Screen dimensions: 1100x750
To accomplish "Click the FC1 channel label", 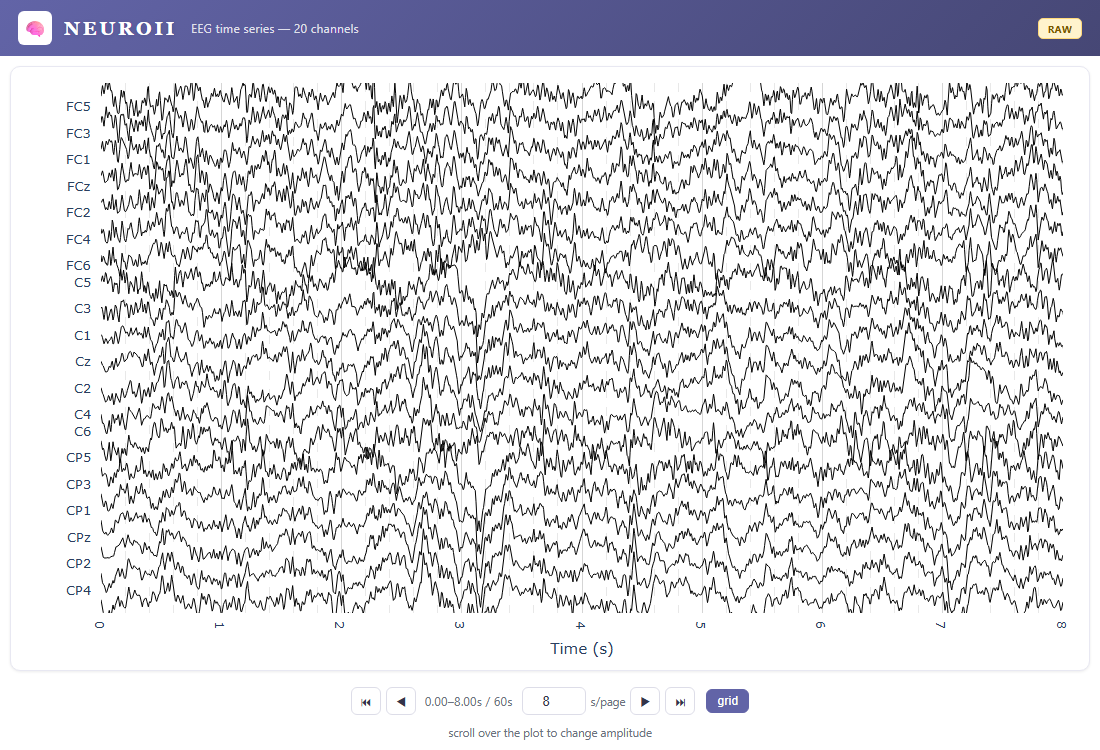I will click(x=78, y=160).
